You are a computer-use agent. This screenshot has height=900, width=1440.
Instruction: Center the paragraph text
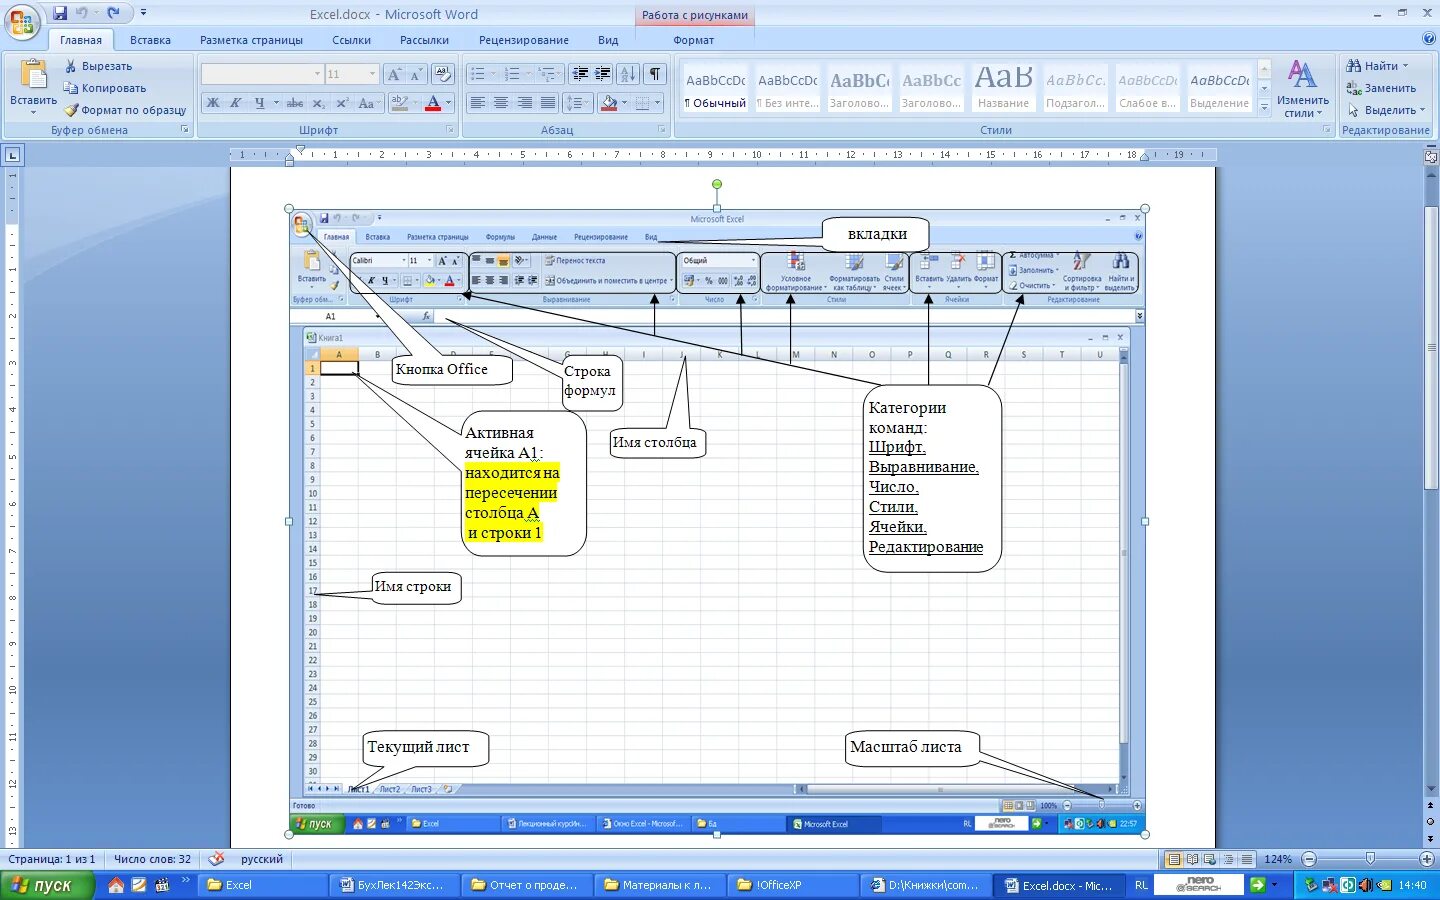point(501,103)
